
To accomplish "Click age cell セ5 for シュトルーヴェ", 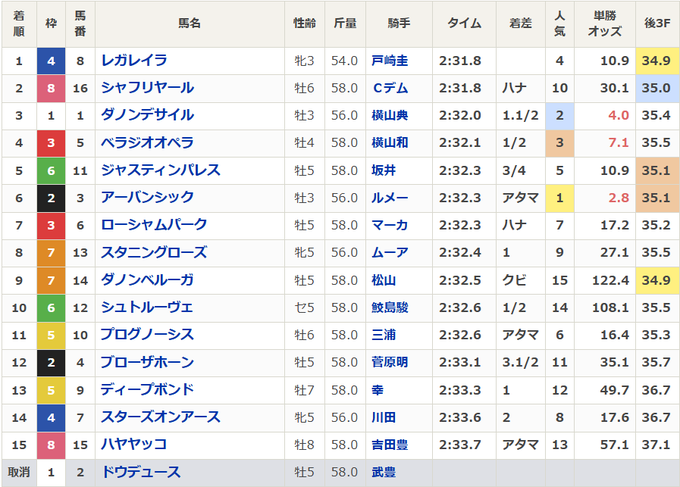I will [x=304, y=307].
